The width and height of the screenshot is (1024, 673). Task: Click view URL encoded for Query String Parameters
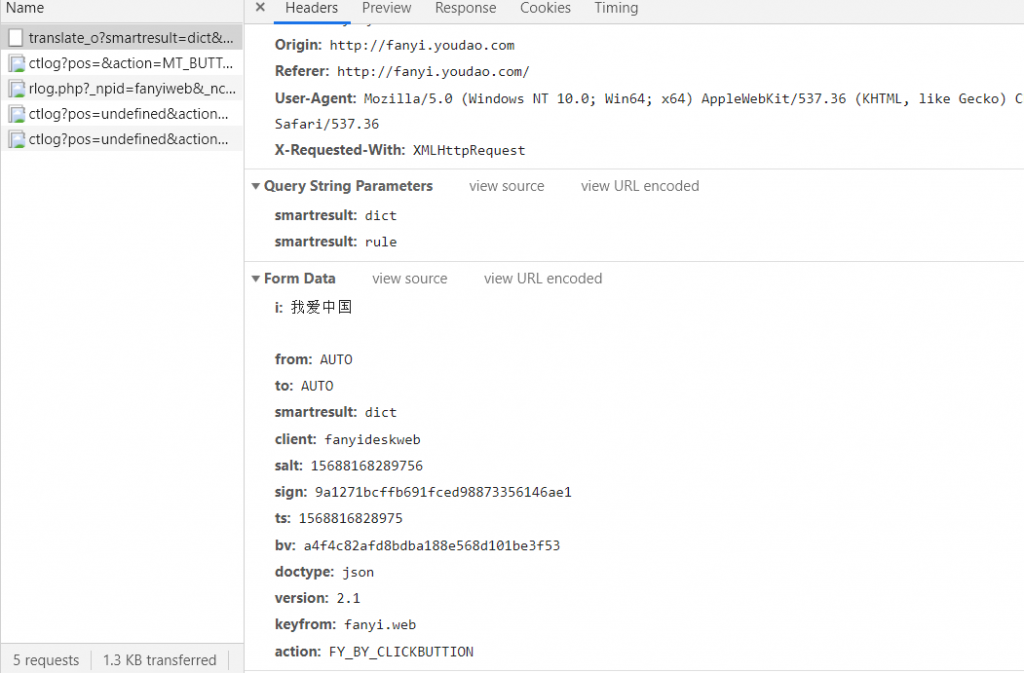click(640, 186)
